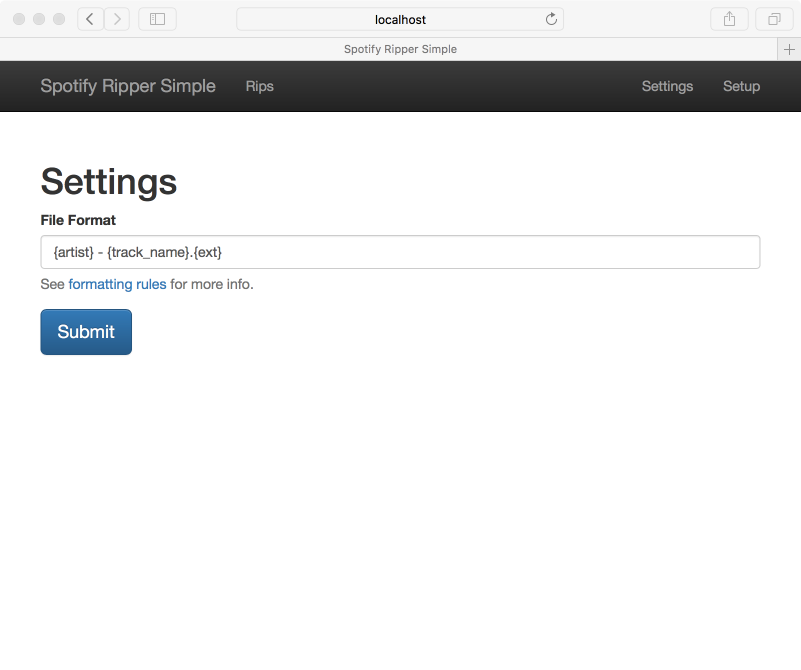This screenshot has height=670, width=801.
Task: Go forward with the browser forward arrow
Action: coord(117,19)
